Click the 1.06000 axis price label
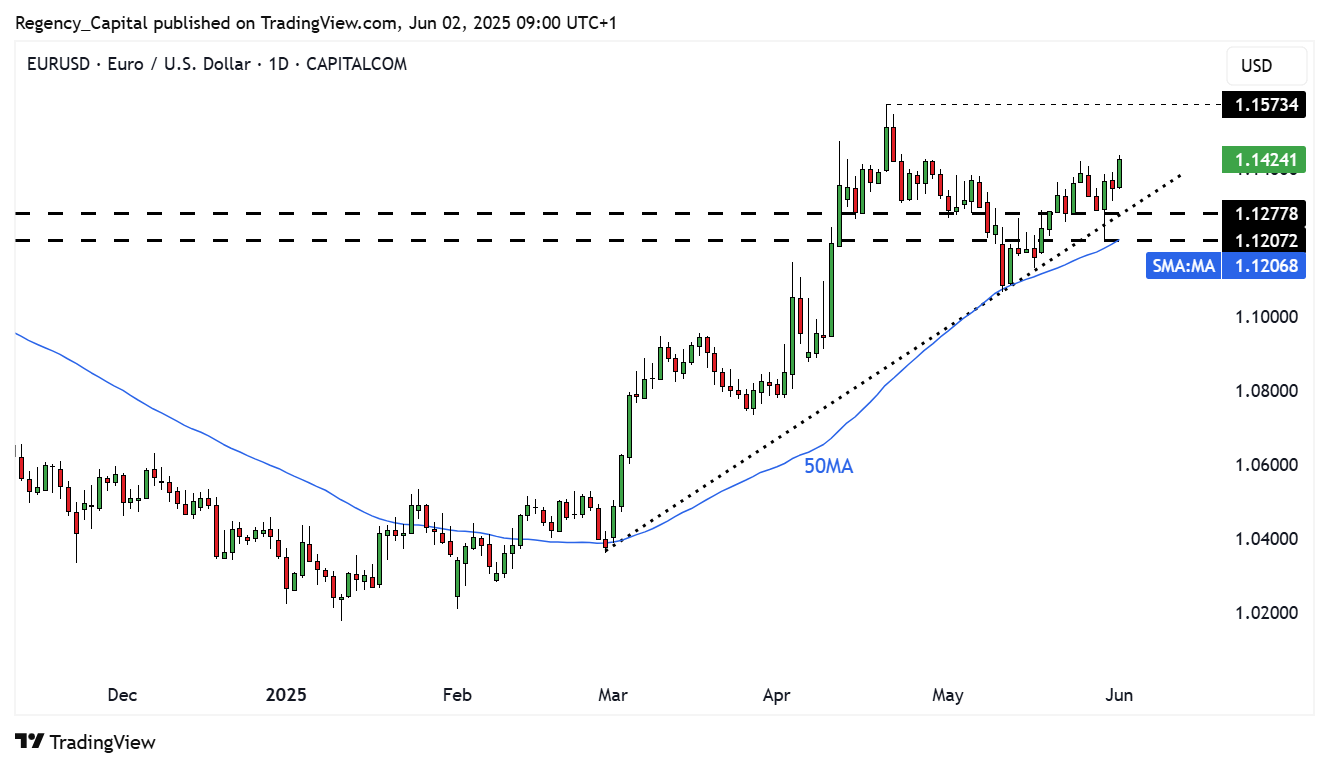 pos(1266,465)
